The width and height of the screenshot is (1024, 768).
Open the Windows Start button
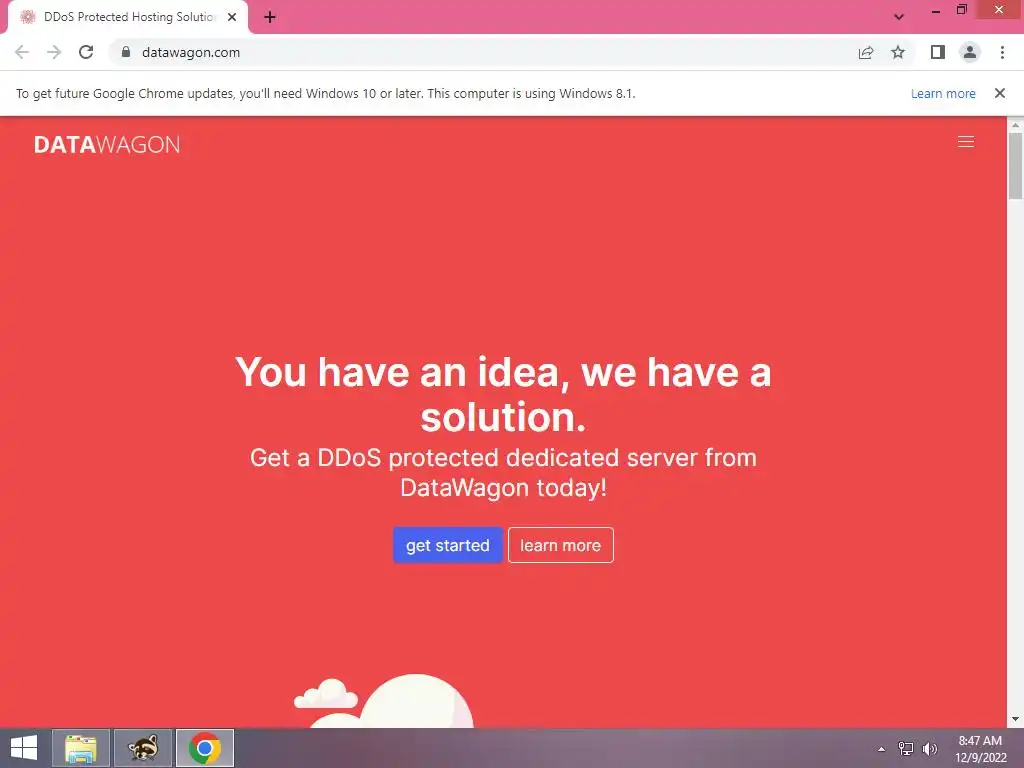click(x=24, y=748)
